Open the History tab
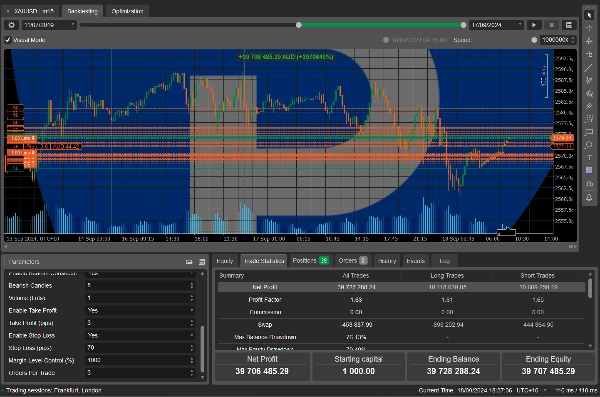Screen dimensions: 600x397 [387, 261]
